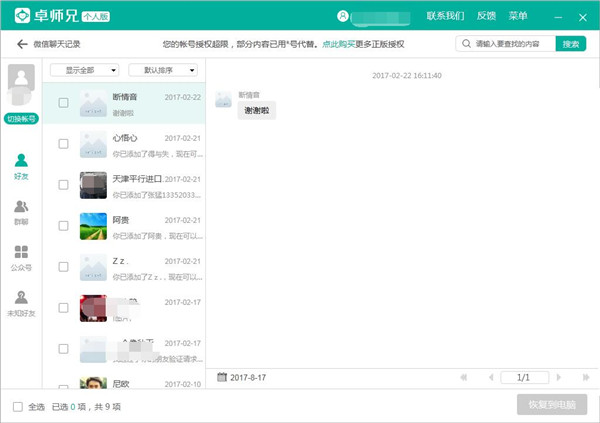Go to previous page arrow

point(491,377)
